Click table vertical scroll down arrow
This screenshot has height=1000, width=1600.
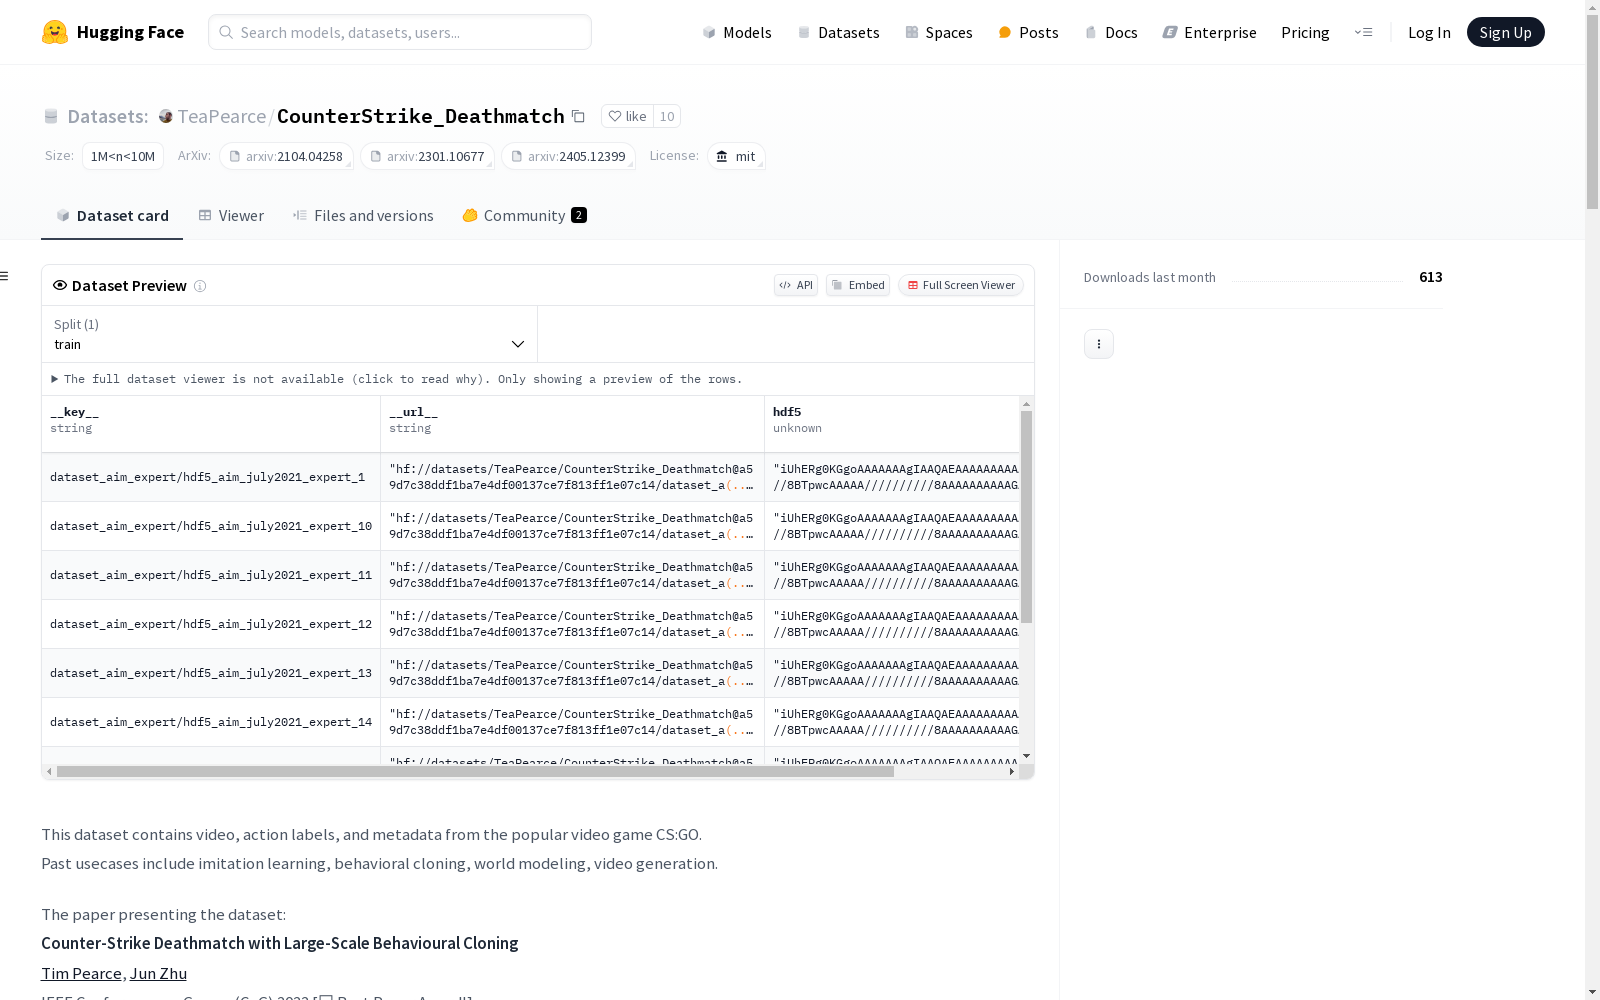pyautogui.click(x=1026, y=756)
